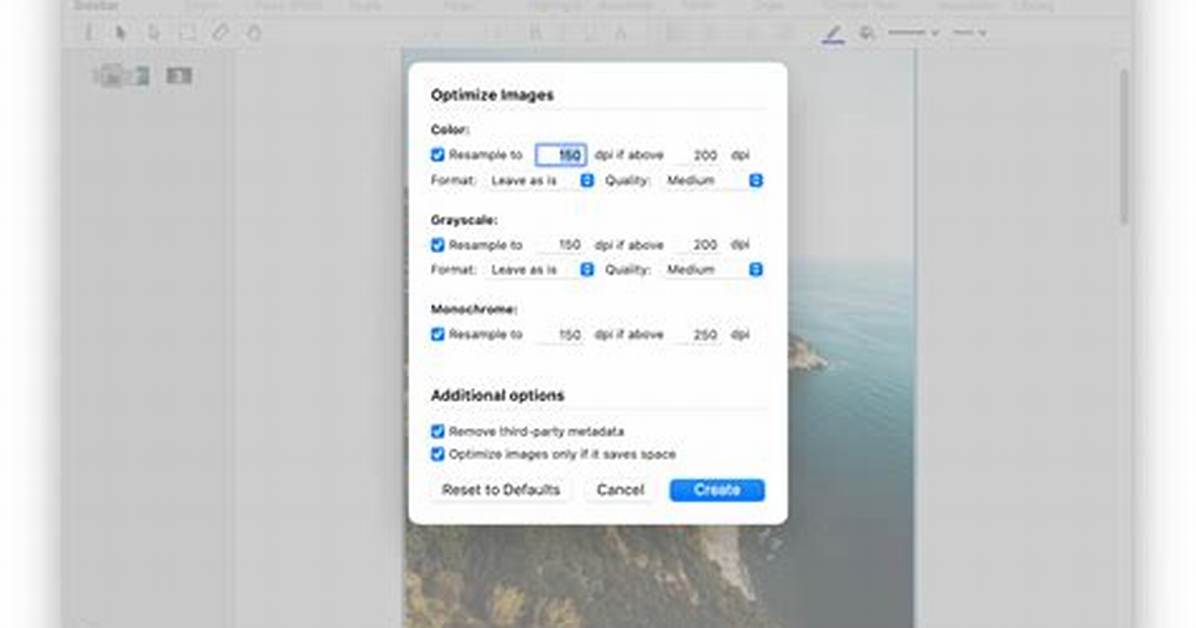Uncheck Remove third-party metadata

(437, 431)
